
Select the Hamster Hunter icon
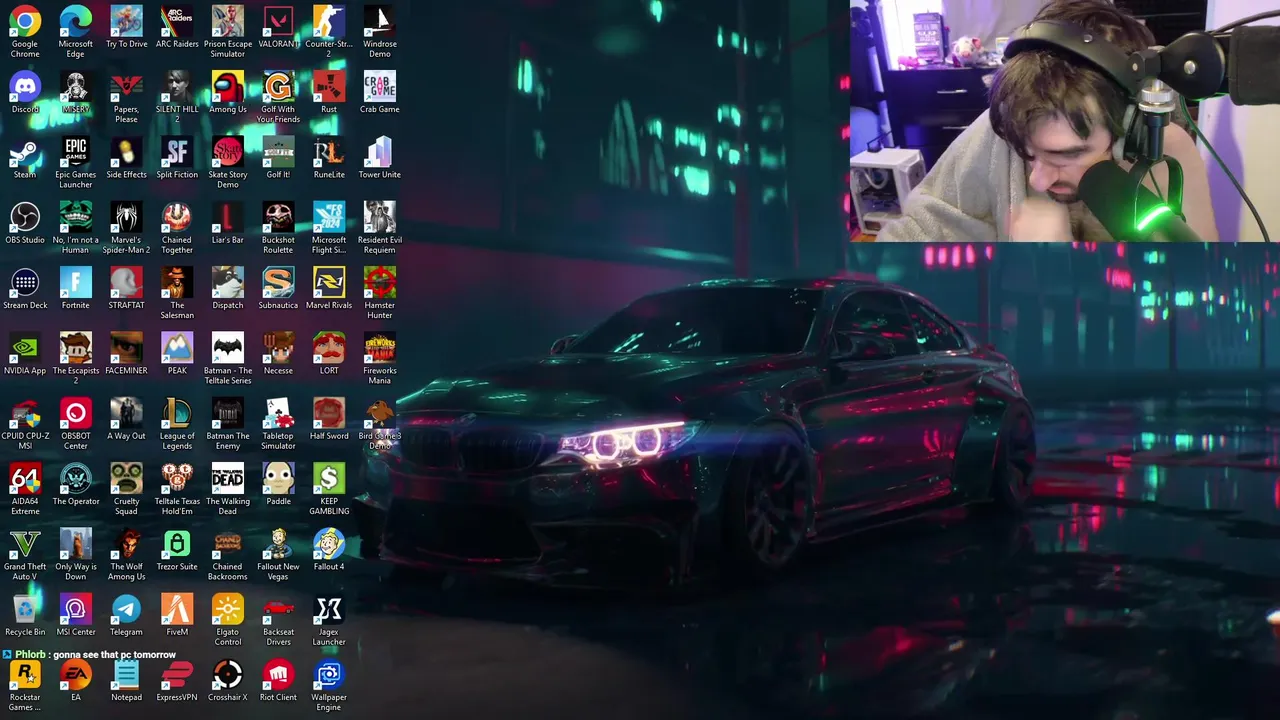click(380, 282)
